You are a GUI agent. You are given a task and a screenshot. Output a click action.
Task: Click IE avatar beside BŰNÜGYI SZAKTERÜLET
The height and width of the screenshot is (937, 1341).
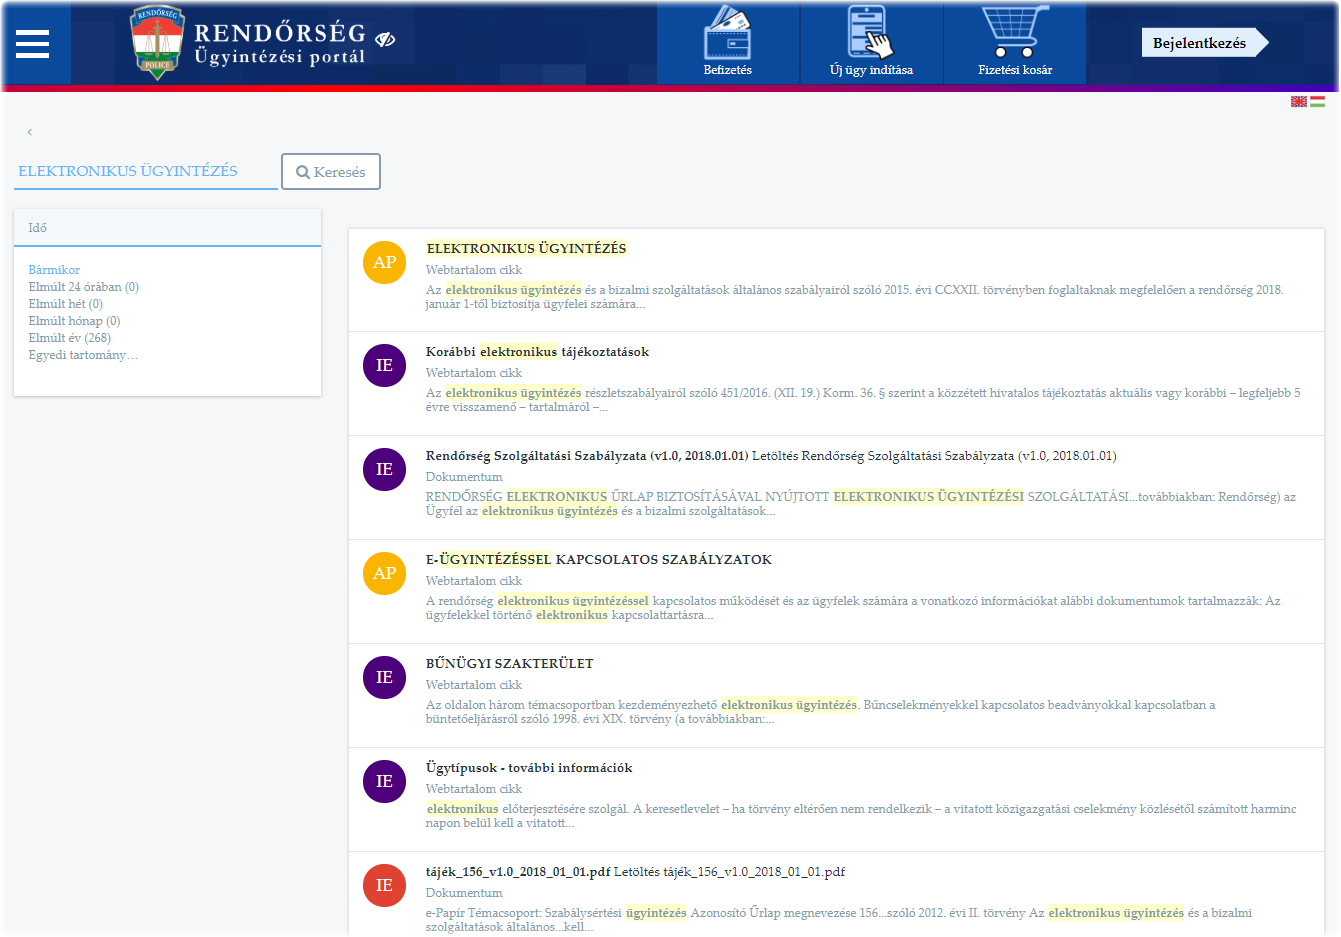pos(384,677)
